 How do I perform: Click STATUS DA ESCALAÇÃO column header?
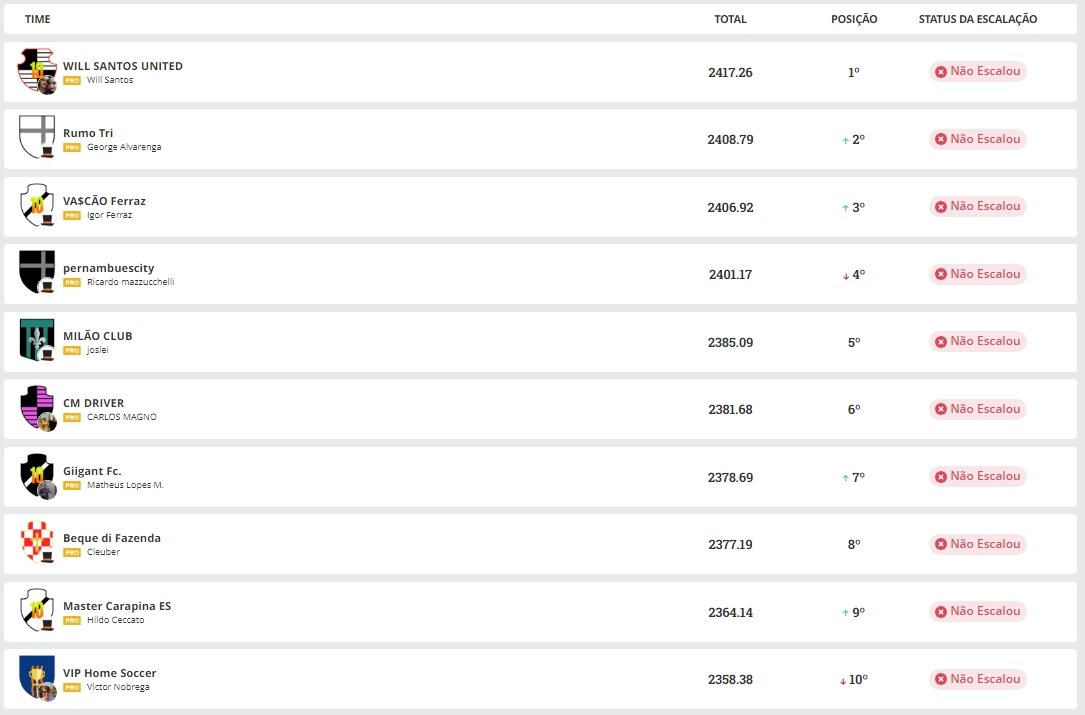coord(977,19)
